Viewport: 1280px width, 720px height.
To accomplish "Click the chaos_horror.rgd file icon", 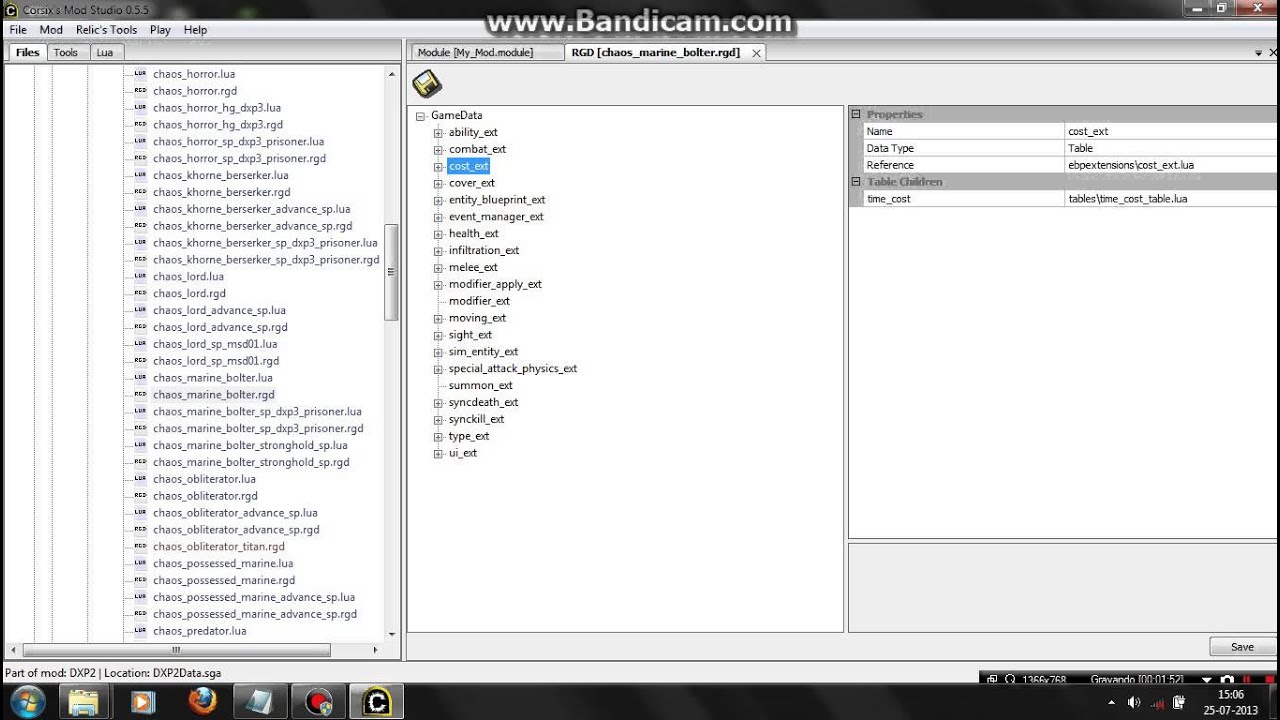I will [140, 91].
